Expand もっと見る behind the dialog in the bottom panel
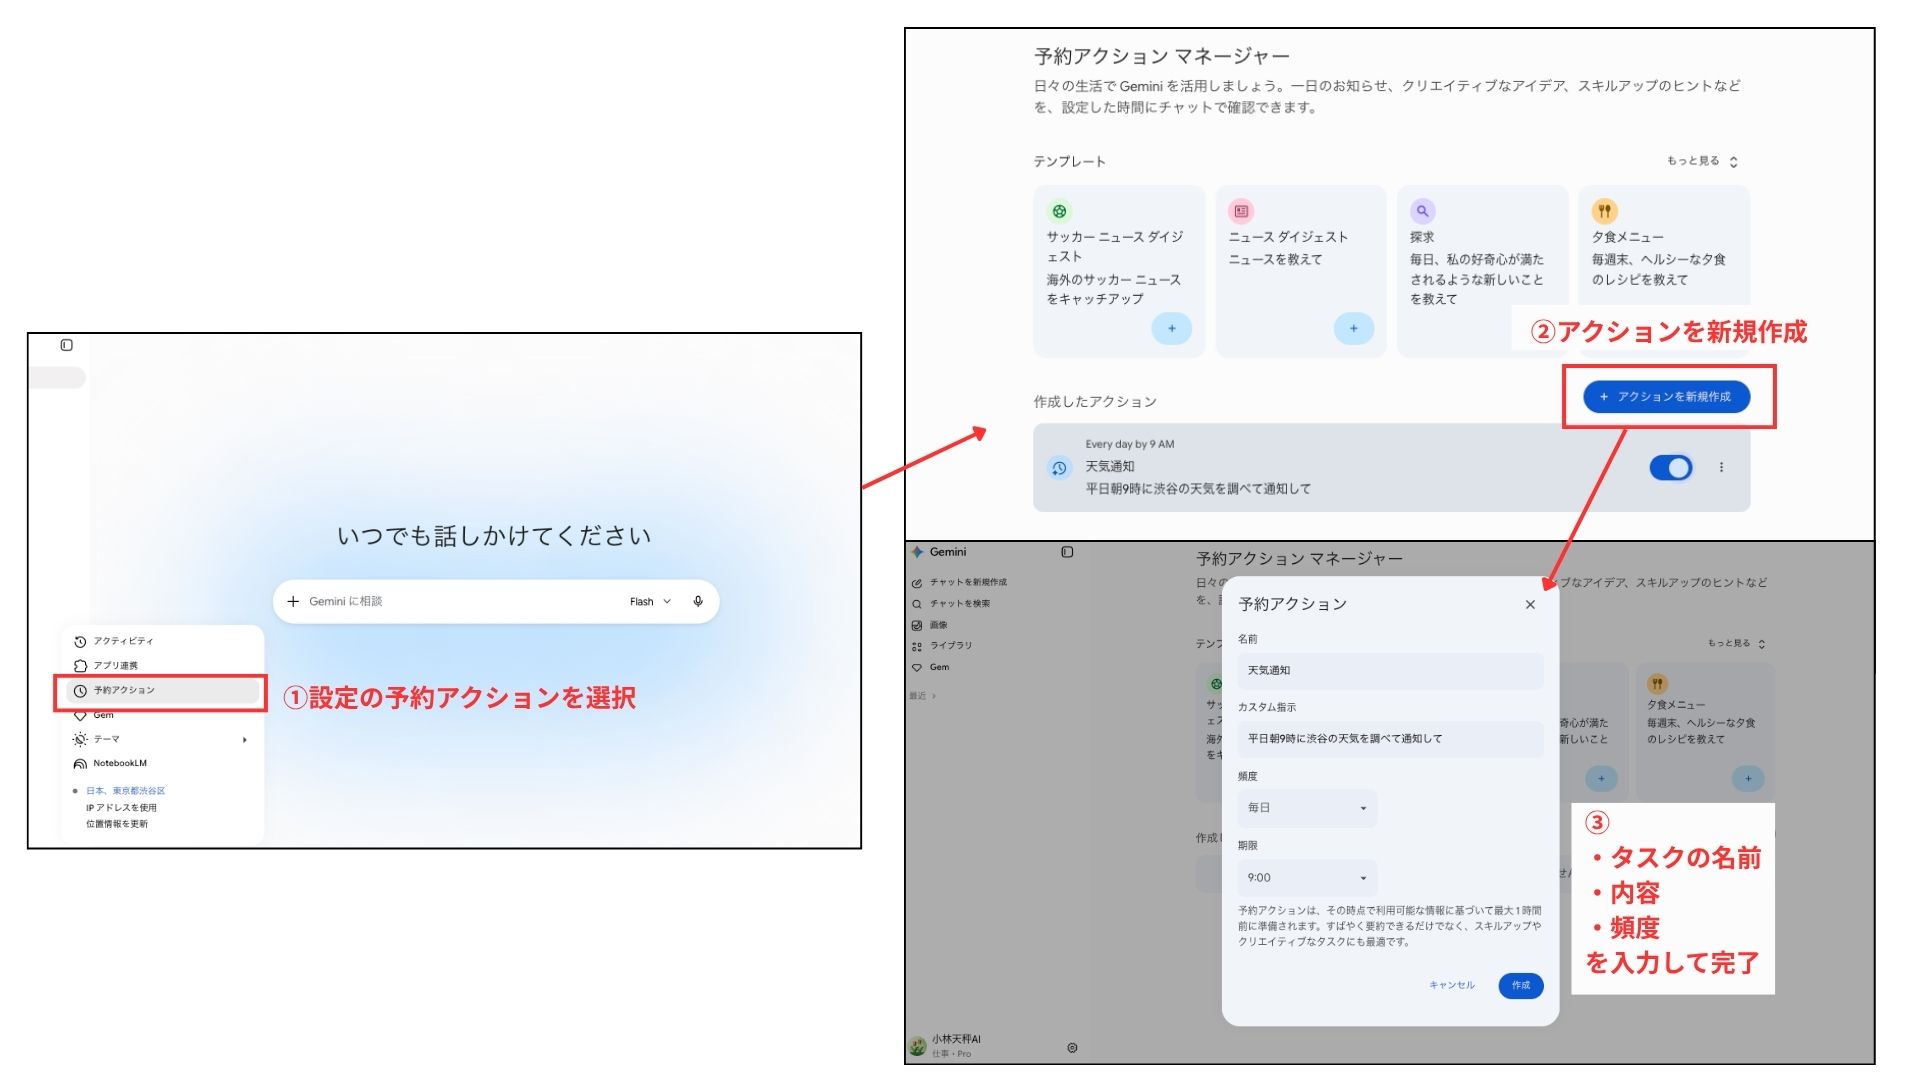 click(x=1737, y=643)
